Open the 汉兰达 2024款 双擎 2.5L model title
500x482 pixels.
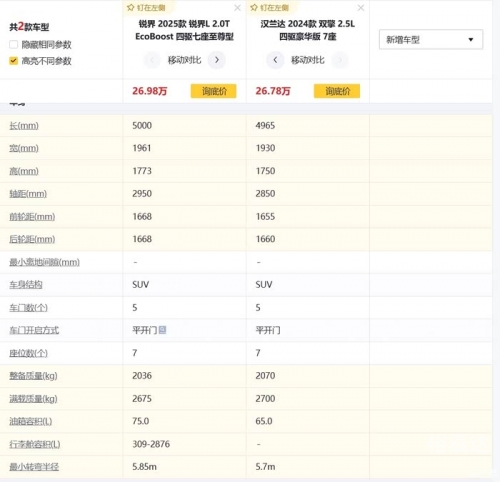click(308, 30)
